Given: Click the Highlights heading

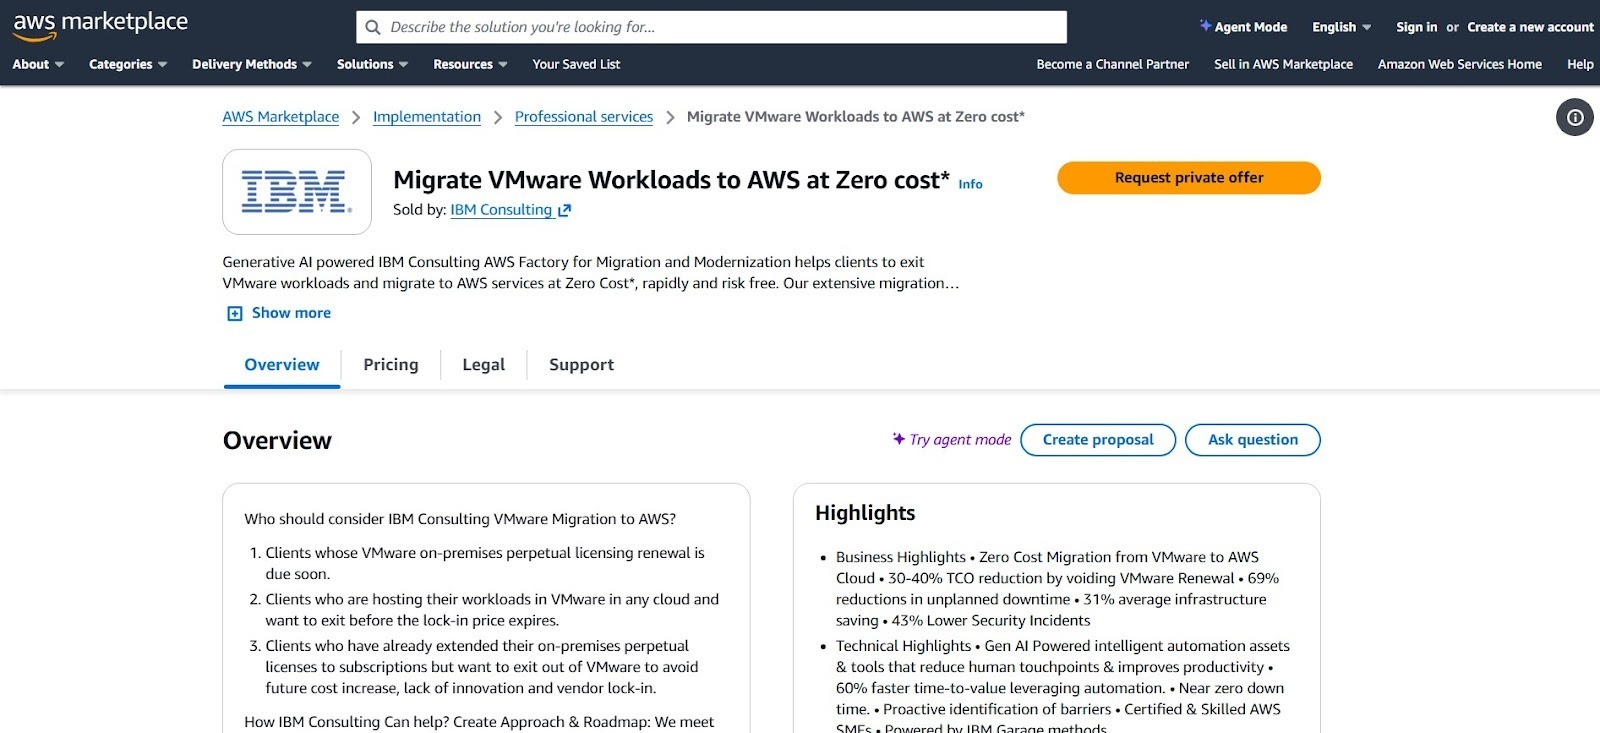Looking at the screenshot, I should coord(865,513).
